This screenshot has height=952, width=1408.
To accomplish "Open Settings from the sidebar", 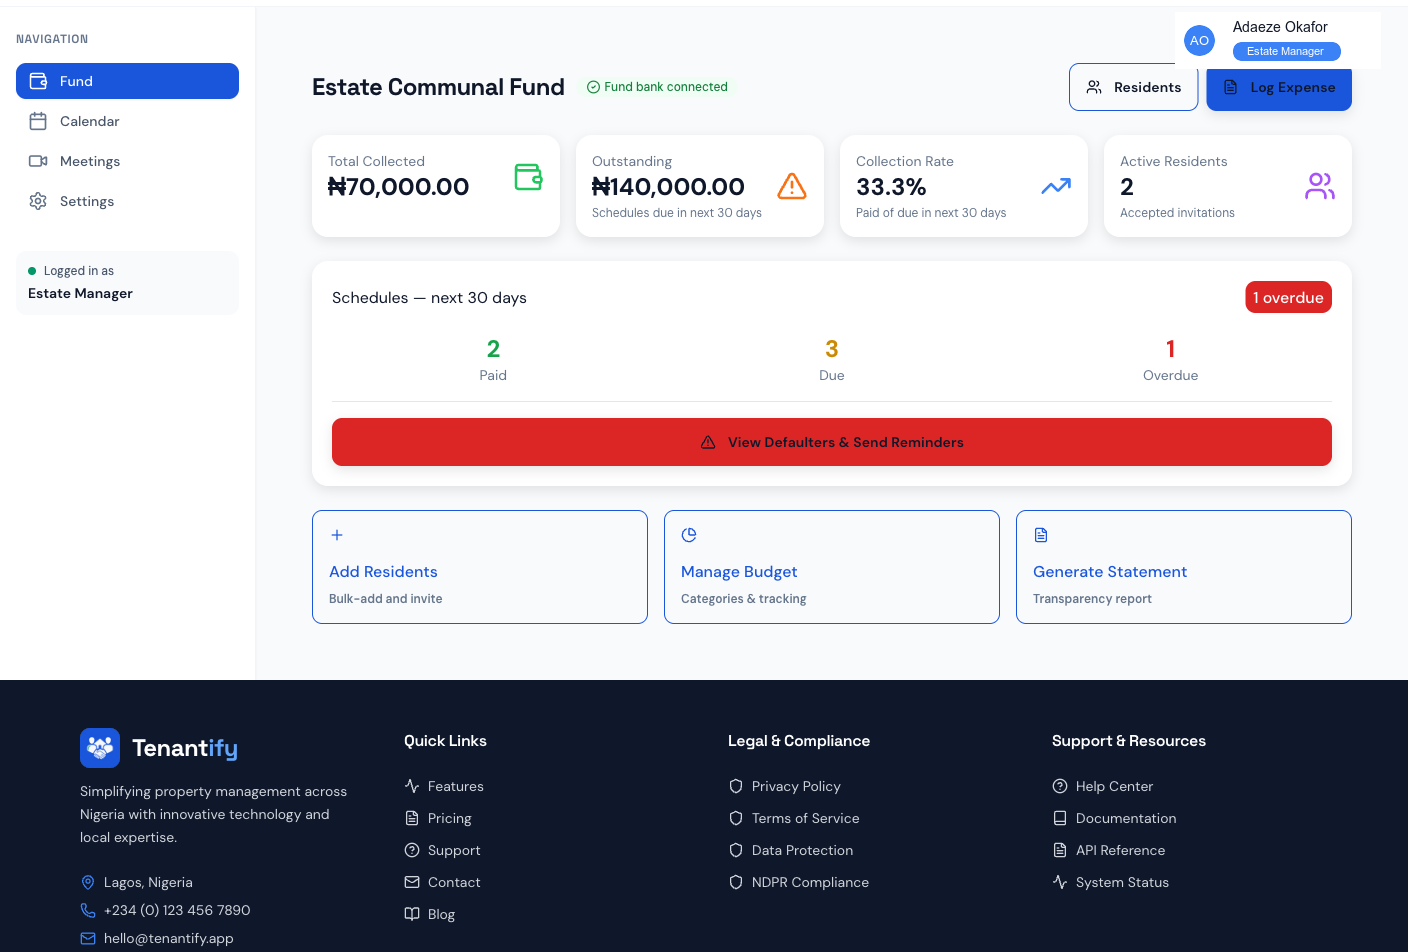I will 127,201.
